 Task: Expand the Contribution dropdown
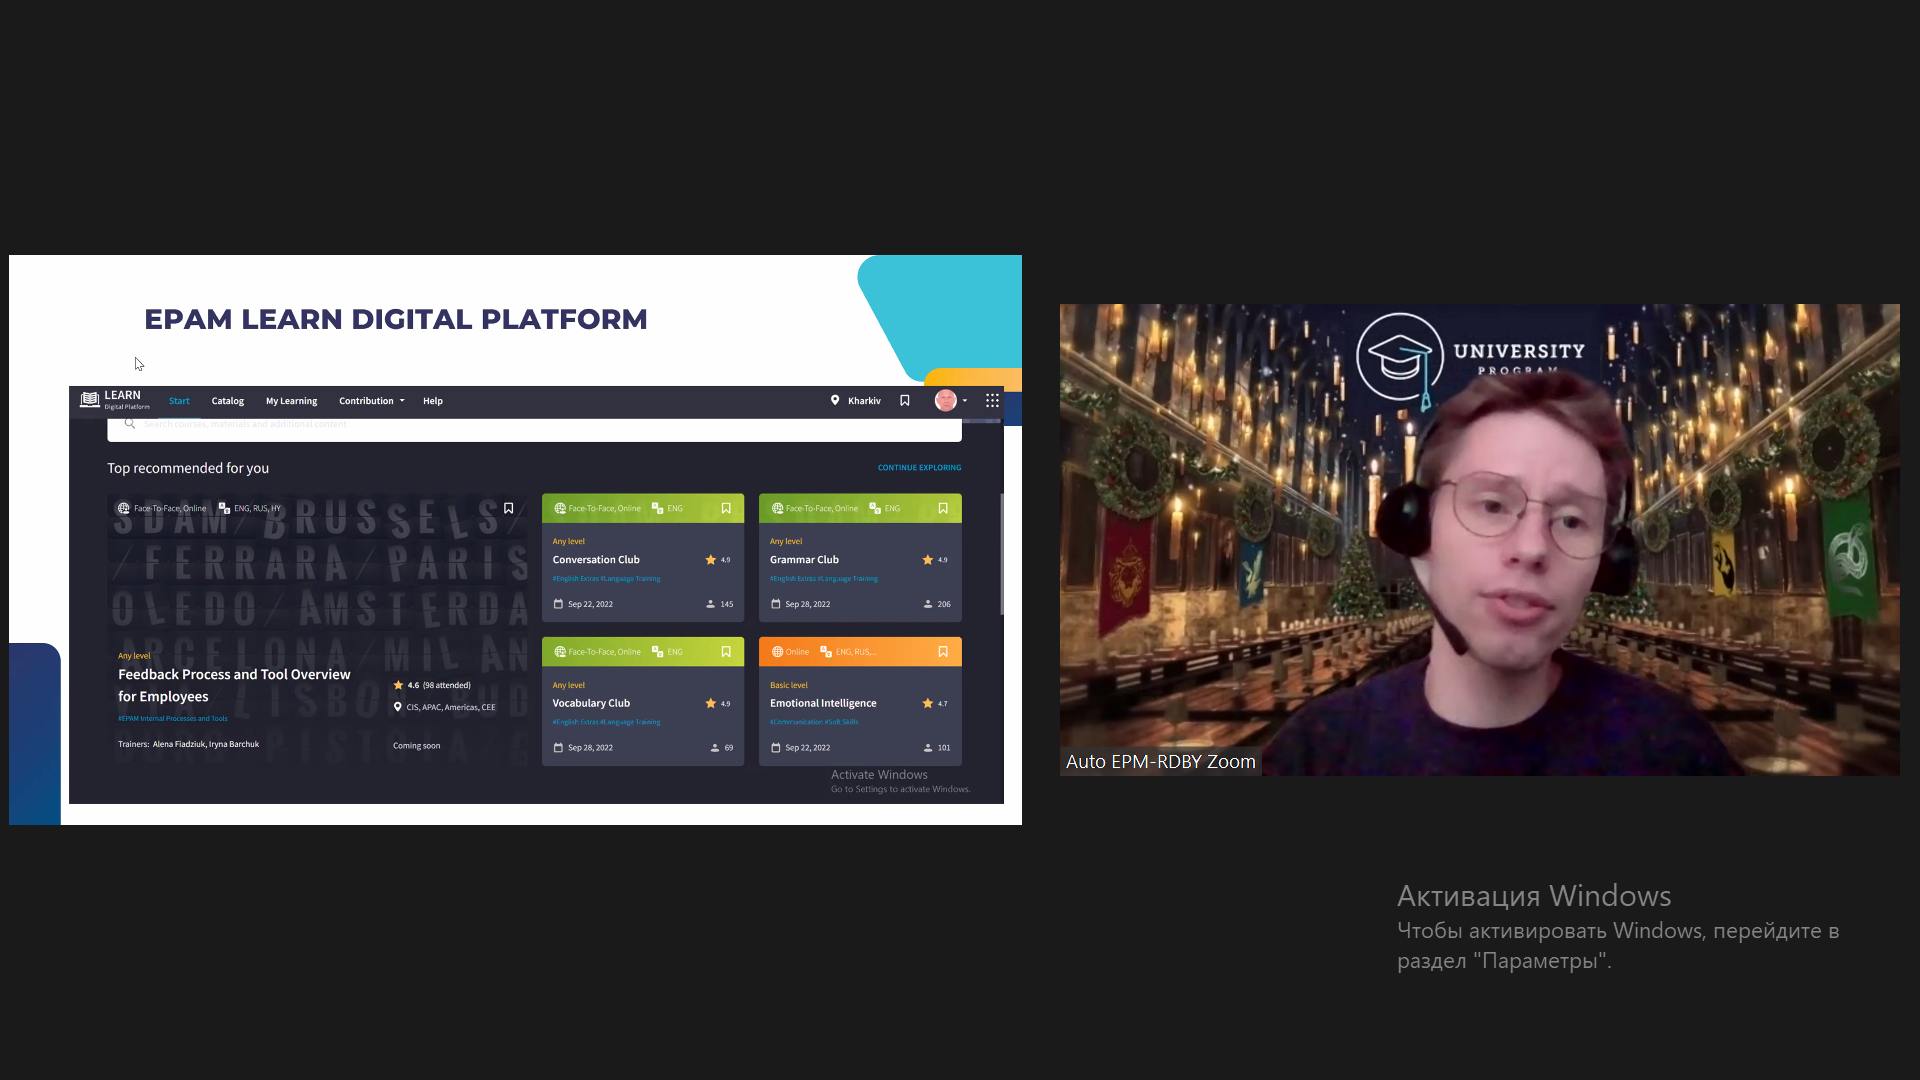tap(371, 401)
